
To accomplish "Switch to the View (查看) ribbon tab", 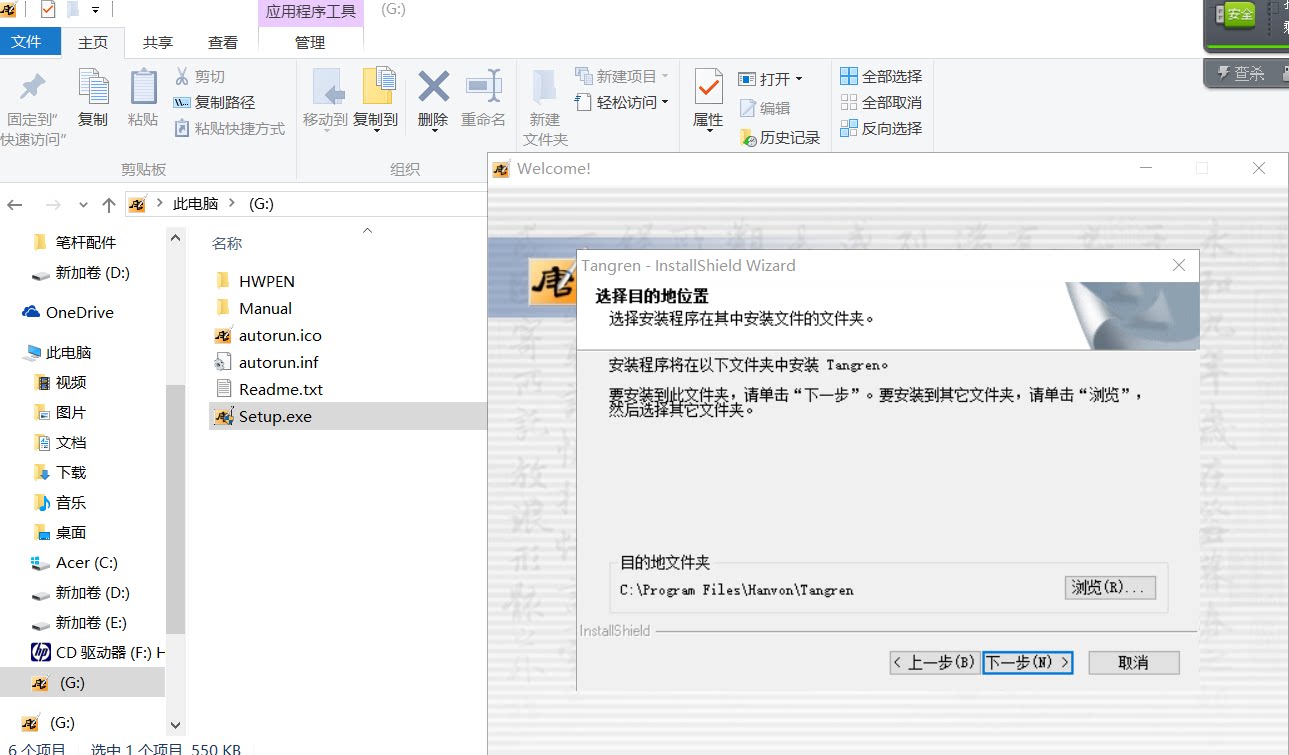I will 223,42.
